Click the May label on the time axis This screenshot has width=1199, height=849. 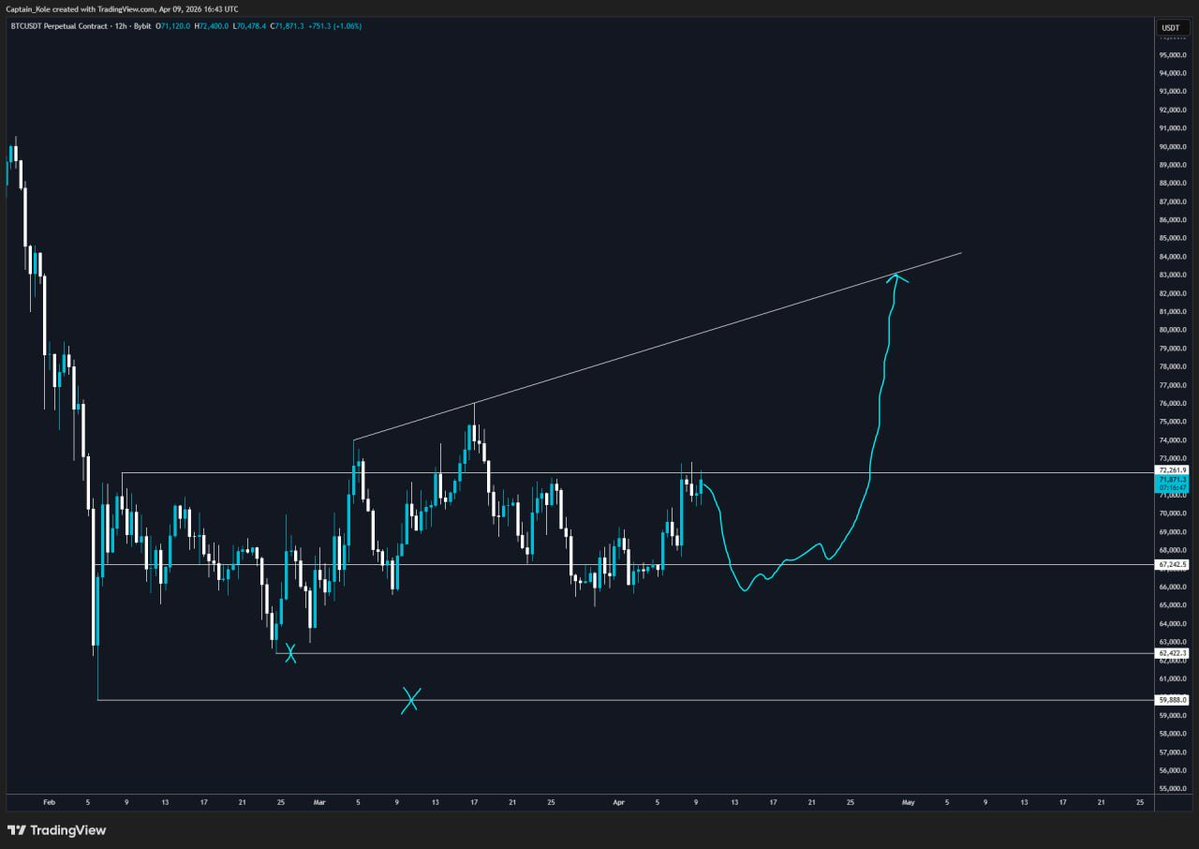(x=908, y=802)
